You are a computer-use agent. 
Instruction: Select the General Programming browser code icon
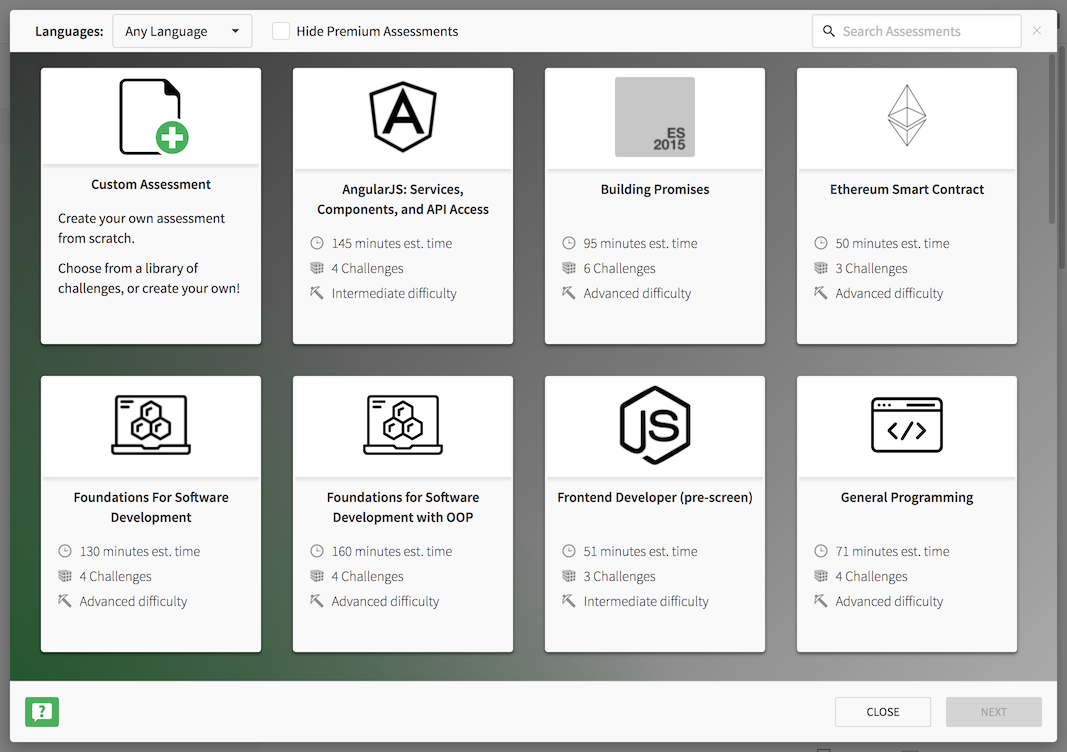(906, 424)
